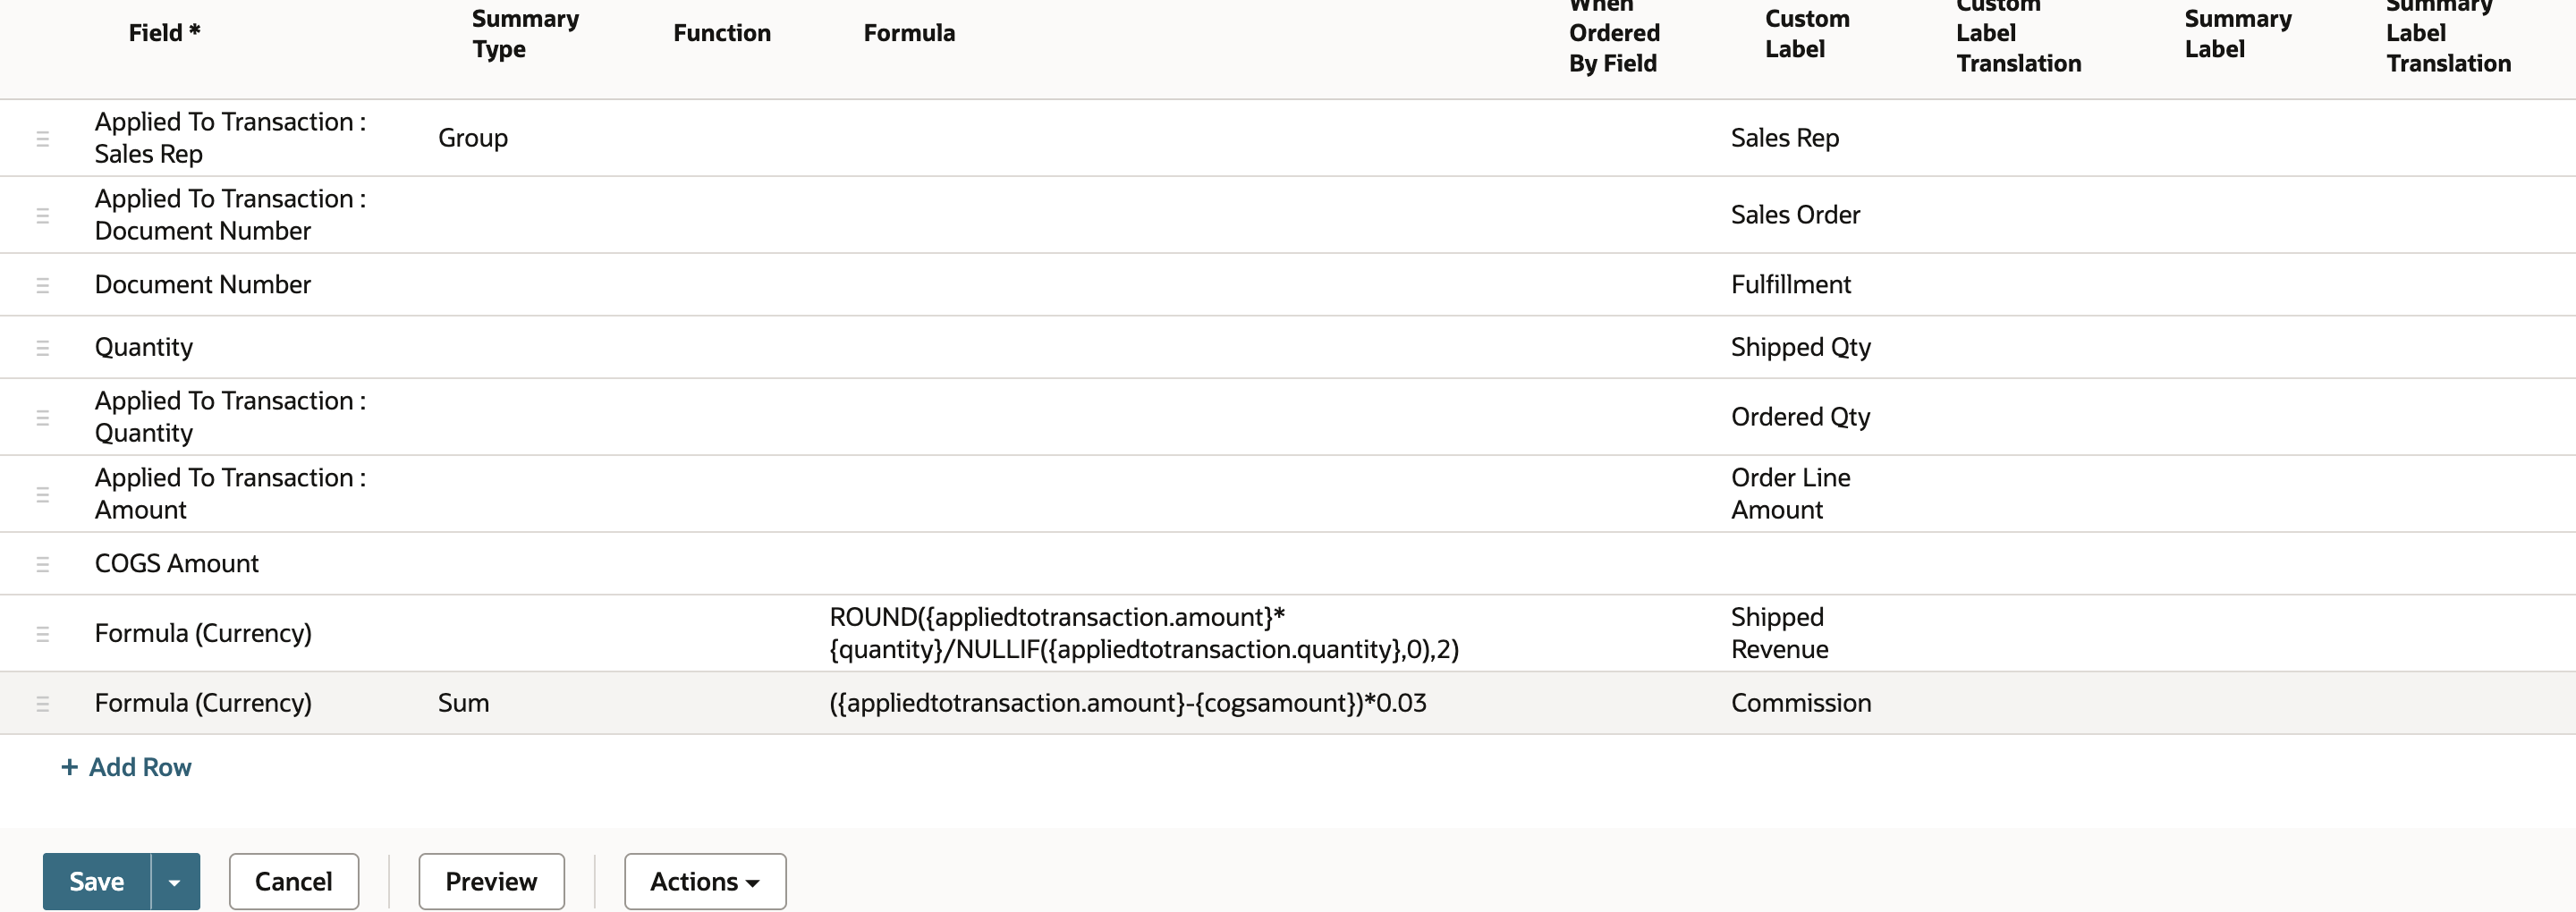Save the search results configuration
The height and width of the screenshot is (912, 2576).
(97, 882)
